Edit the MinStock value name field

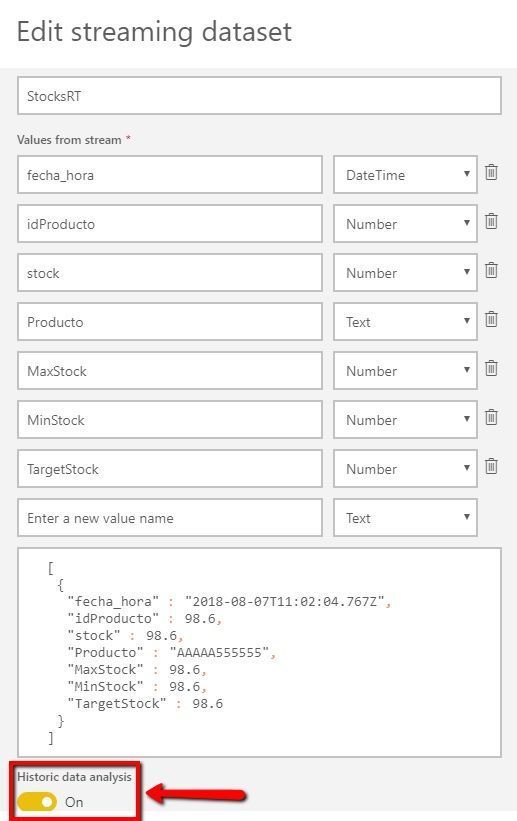tap(170, 419)
